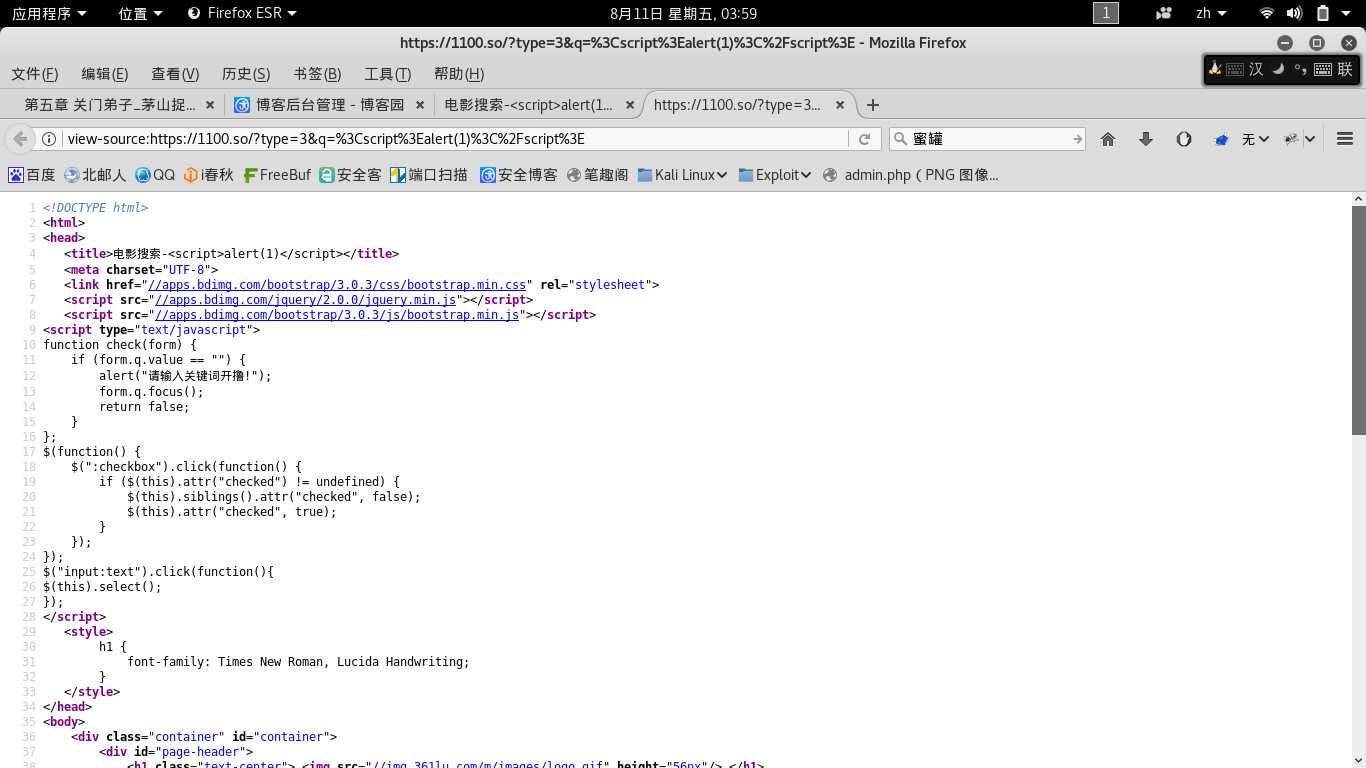Open the 帮助(H) menu
1366x768 pixels.
click(459, 74)
